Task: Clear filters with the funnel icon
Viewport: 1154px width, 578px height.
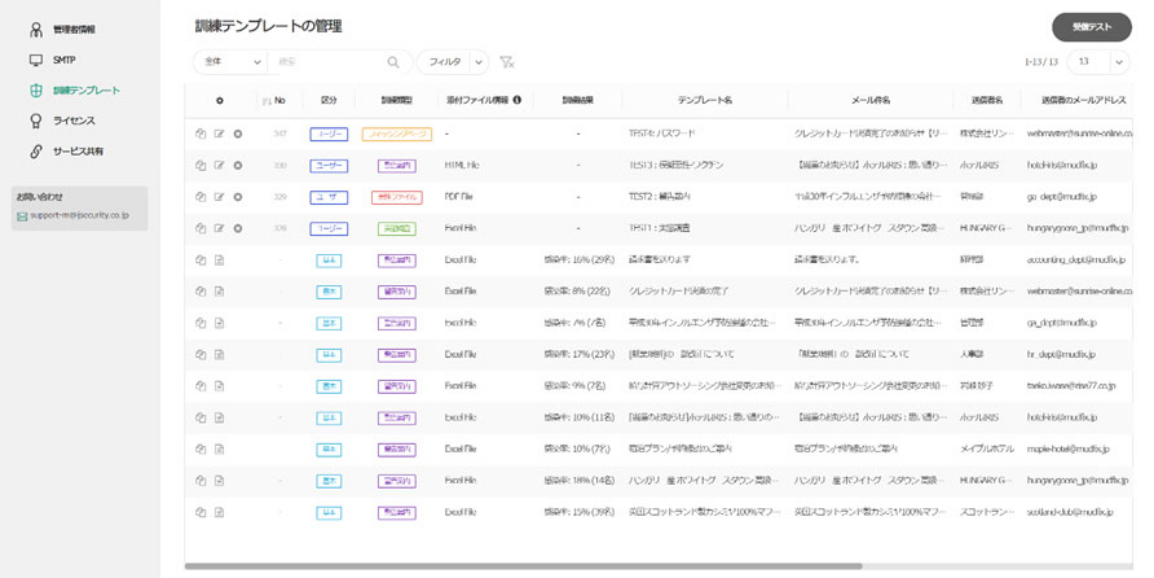Action: [507, 62]
